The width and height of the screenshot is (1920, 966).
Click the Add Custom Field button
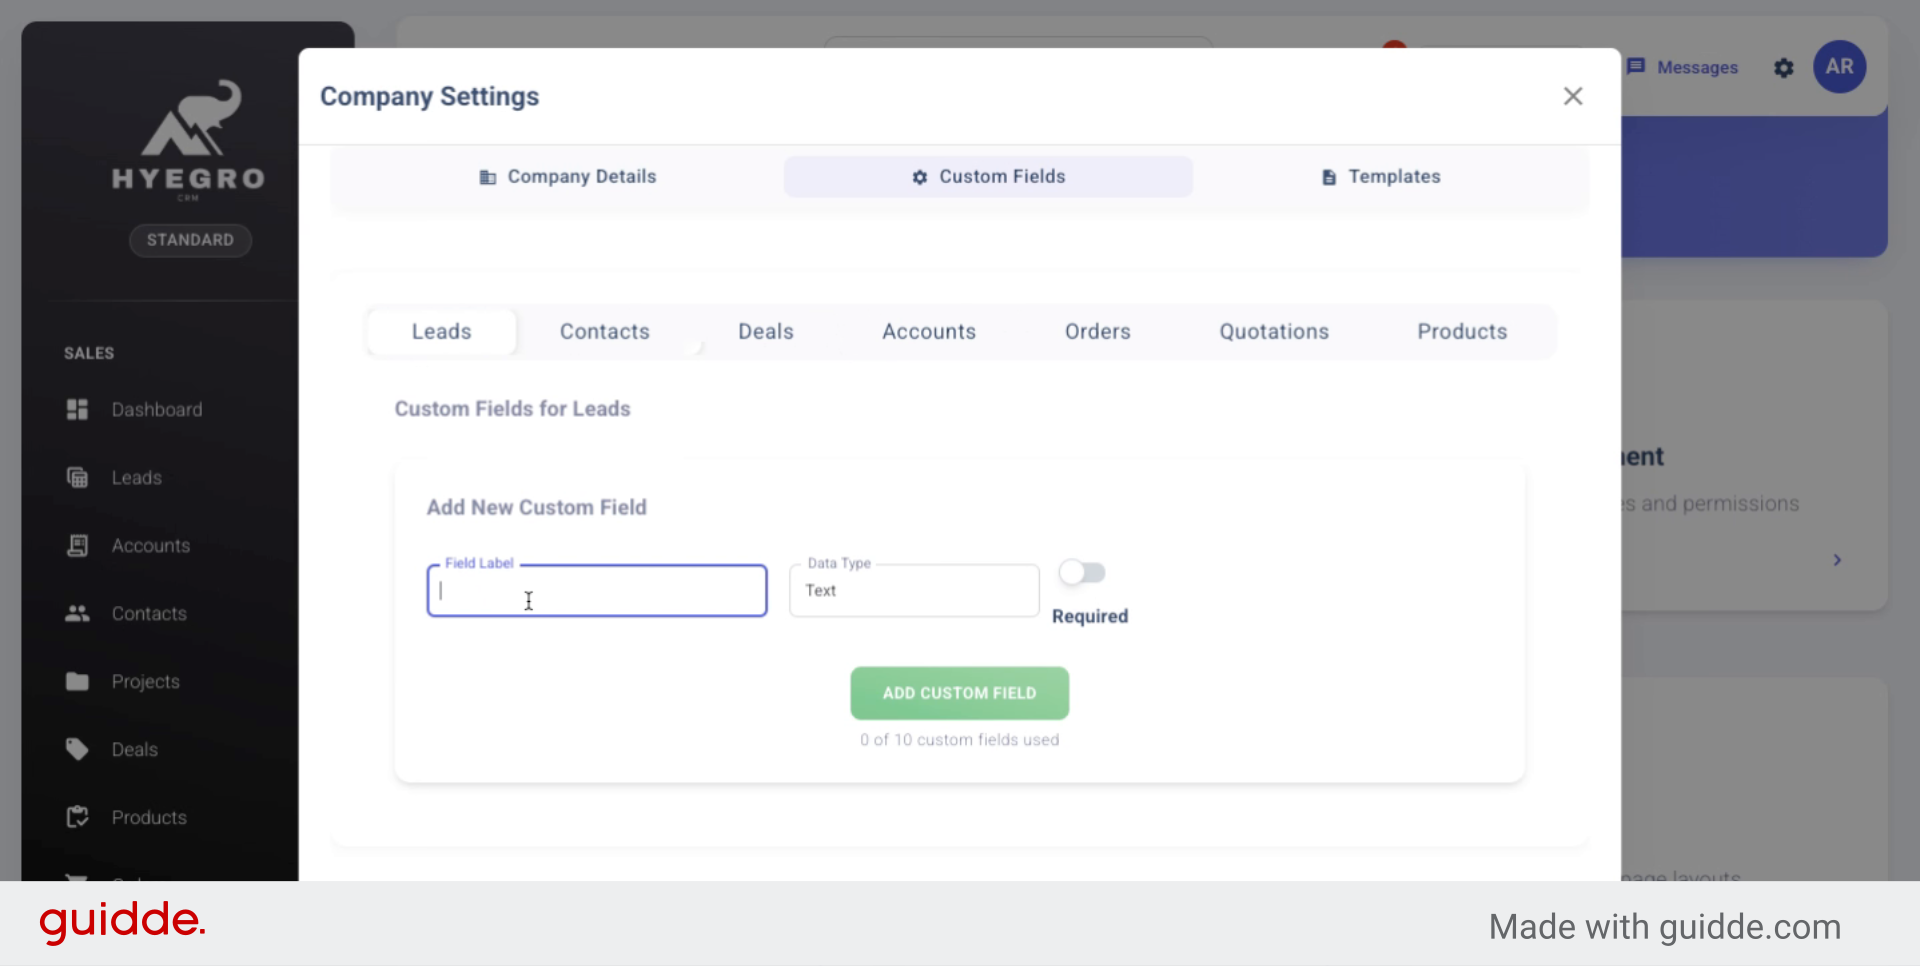959,693
